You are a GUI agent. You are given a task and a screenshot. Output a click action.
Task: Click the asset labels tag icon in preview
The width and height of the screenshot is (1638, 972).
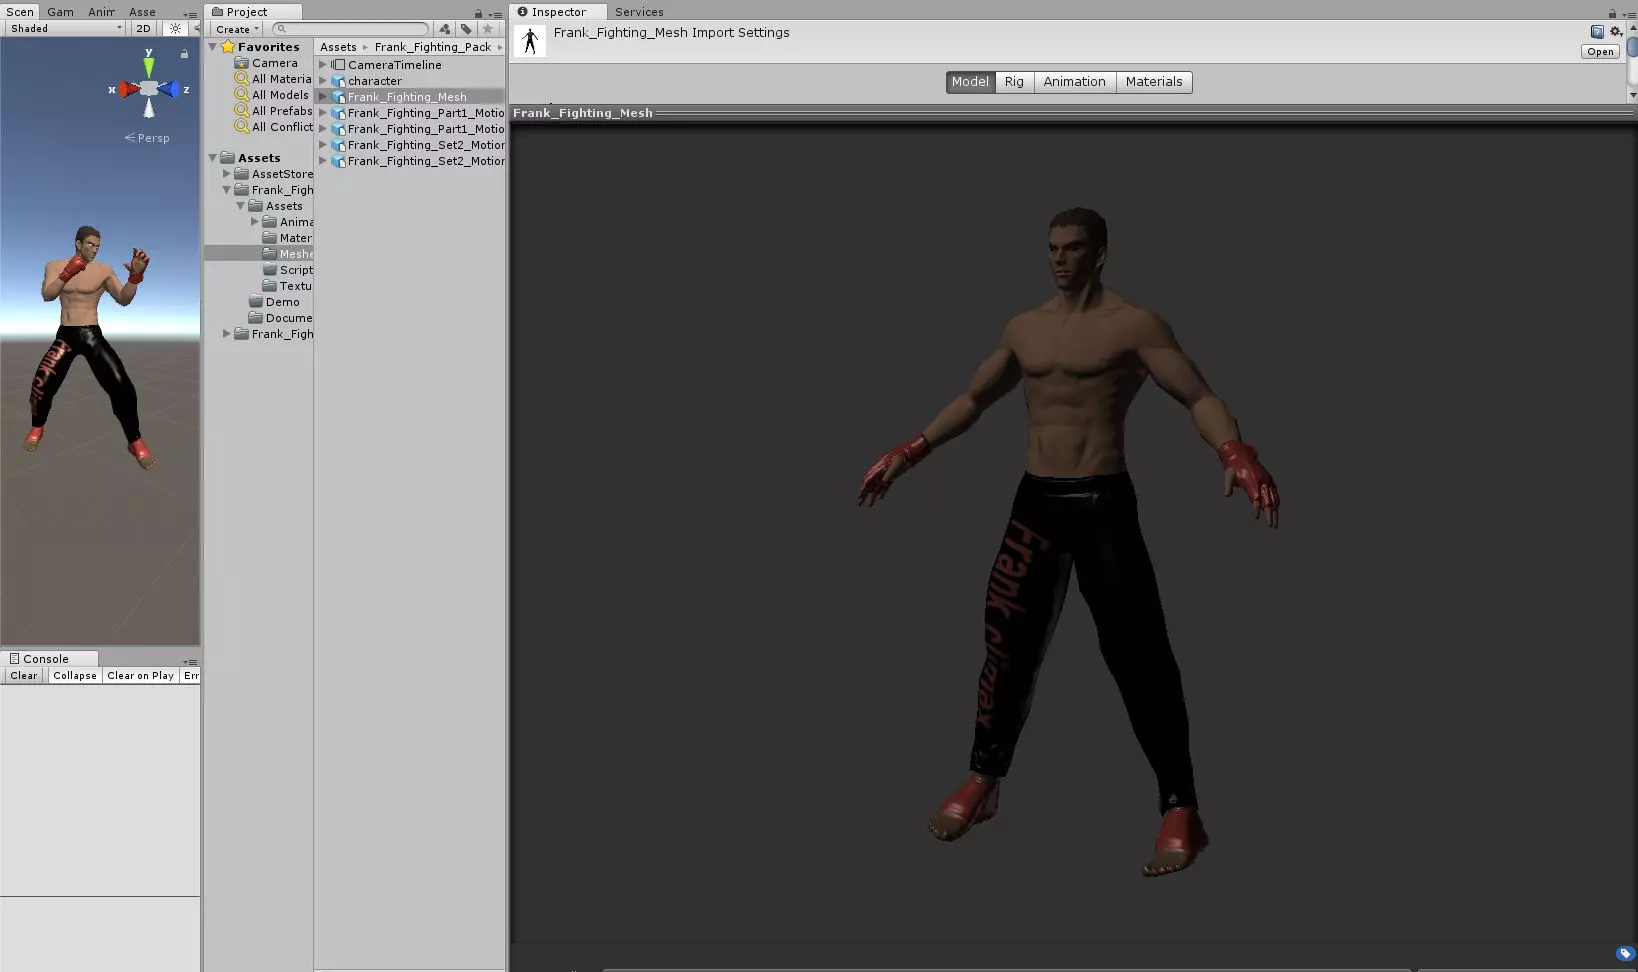click(1625, 953)
